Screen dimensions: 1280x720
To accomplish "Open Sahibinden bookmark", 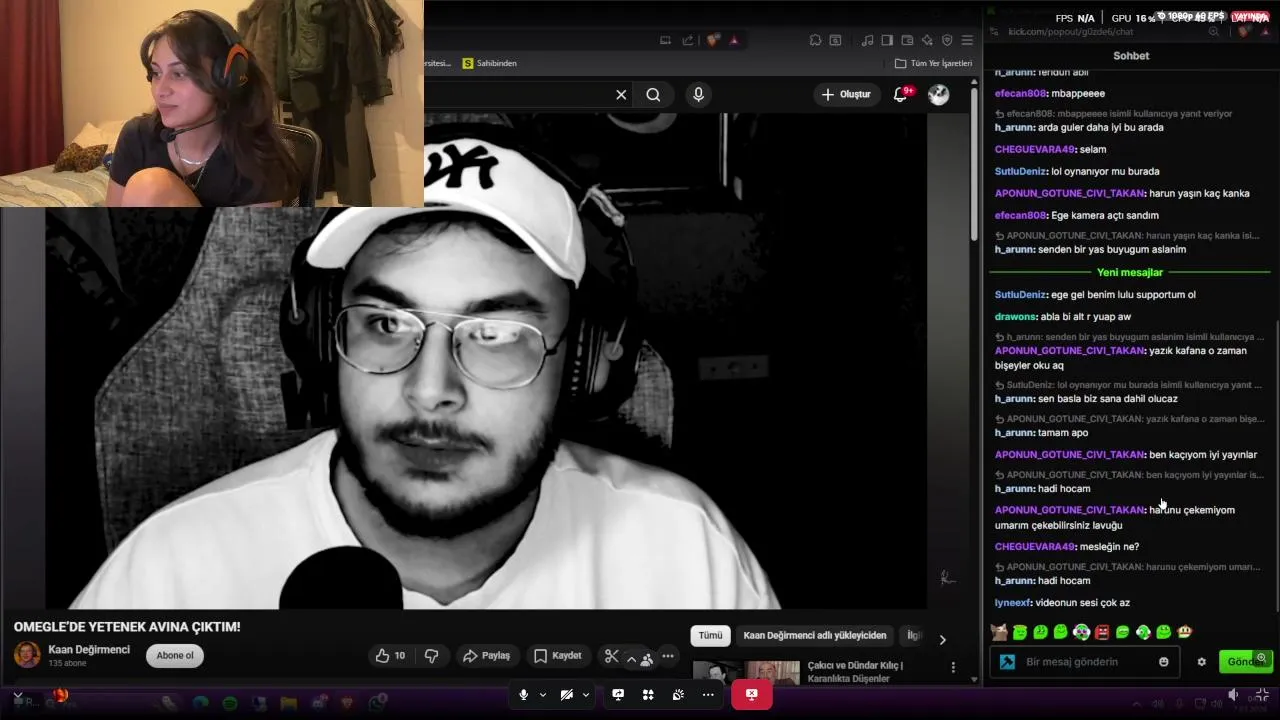I will (490, 63).
